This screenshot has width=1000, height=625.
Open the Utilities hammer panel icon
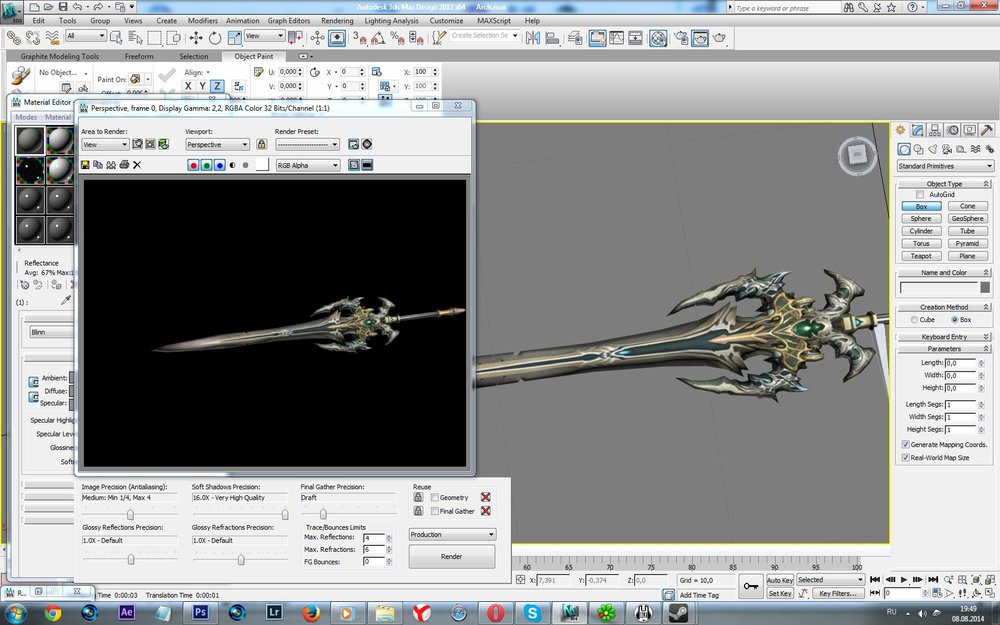coord(987,130)
